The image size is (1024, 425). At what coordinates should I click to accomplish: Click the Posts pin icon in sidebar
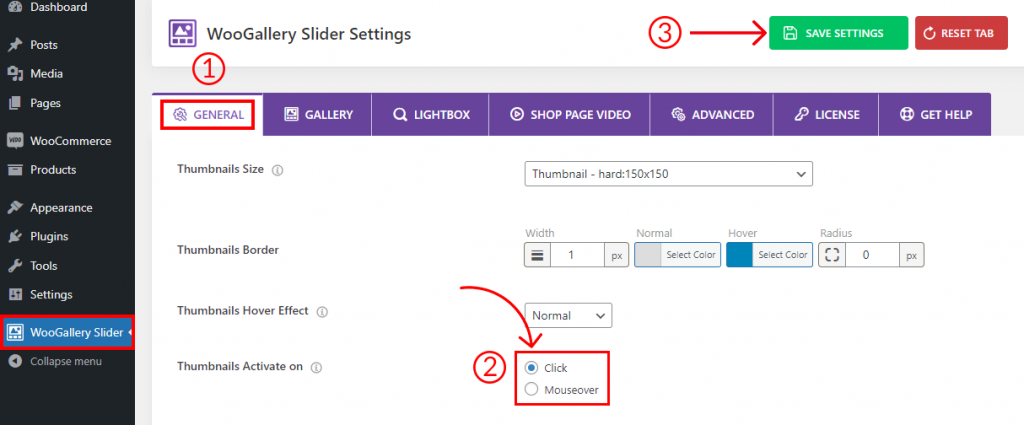[x=15, y=45]
